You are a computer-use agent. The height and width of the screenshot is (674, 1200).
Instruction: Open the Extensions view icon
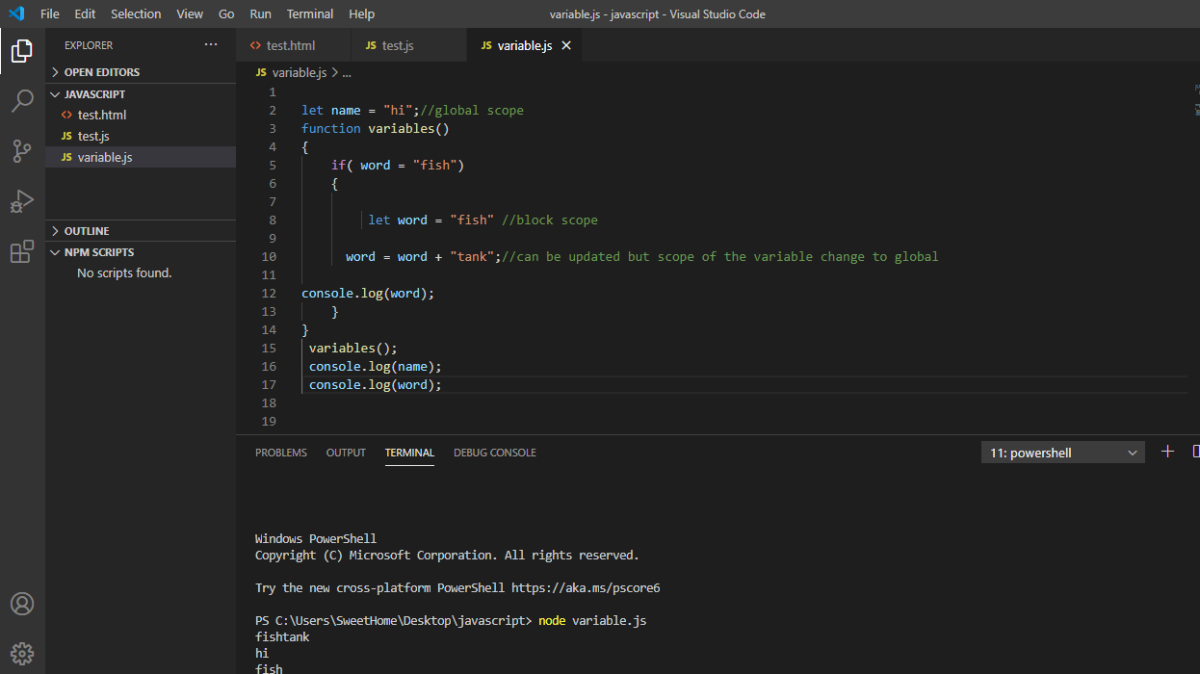22,252
